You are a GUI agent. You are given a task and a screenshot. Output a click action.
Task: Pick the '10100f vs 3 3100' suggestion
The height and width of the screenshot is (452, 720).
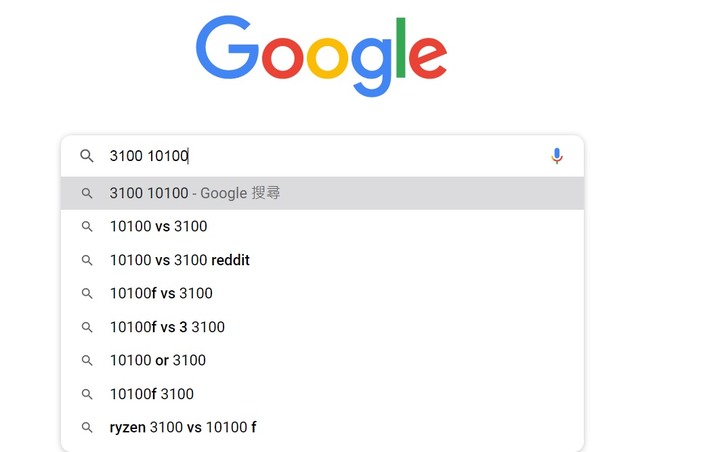pos(322,327)
